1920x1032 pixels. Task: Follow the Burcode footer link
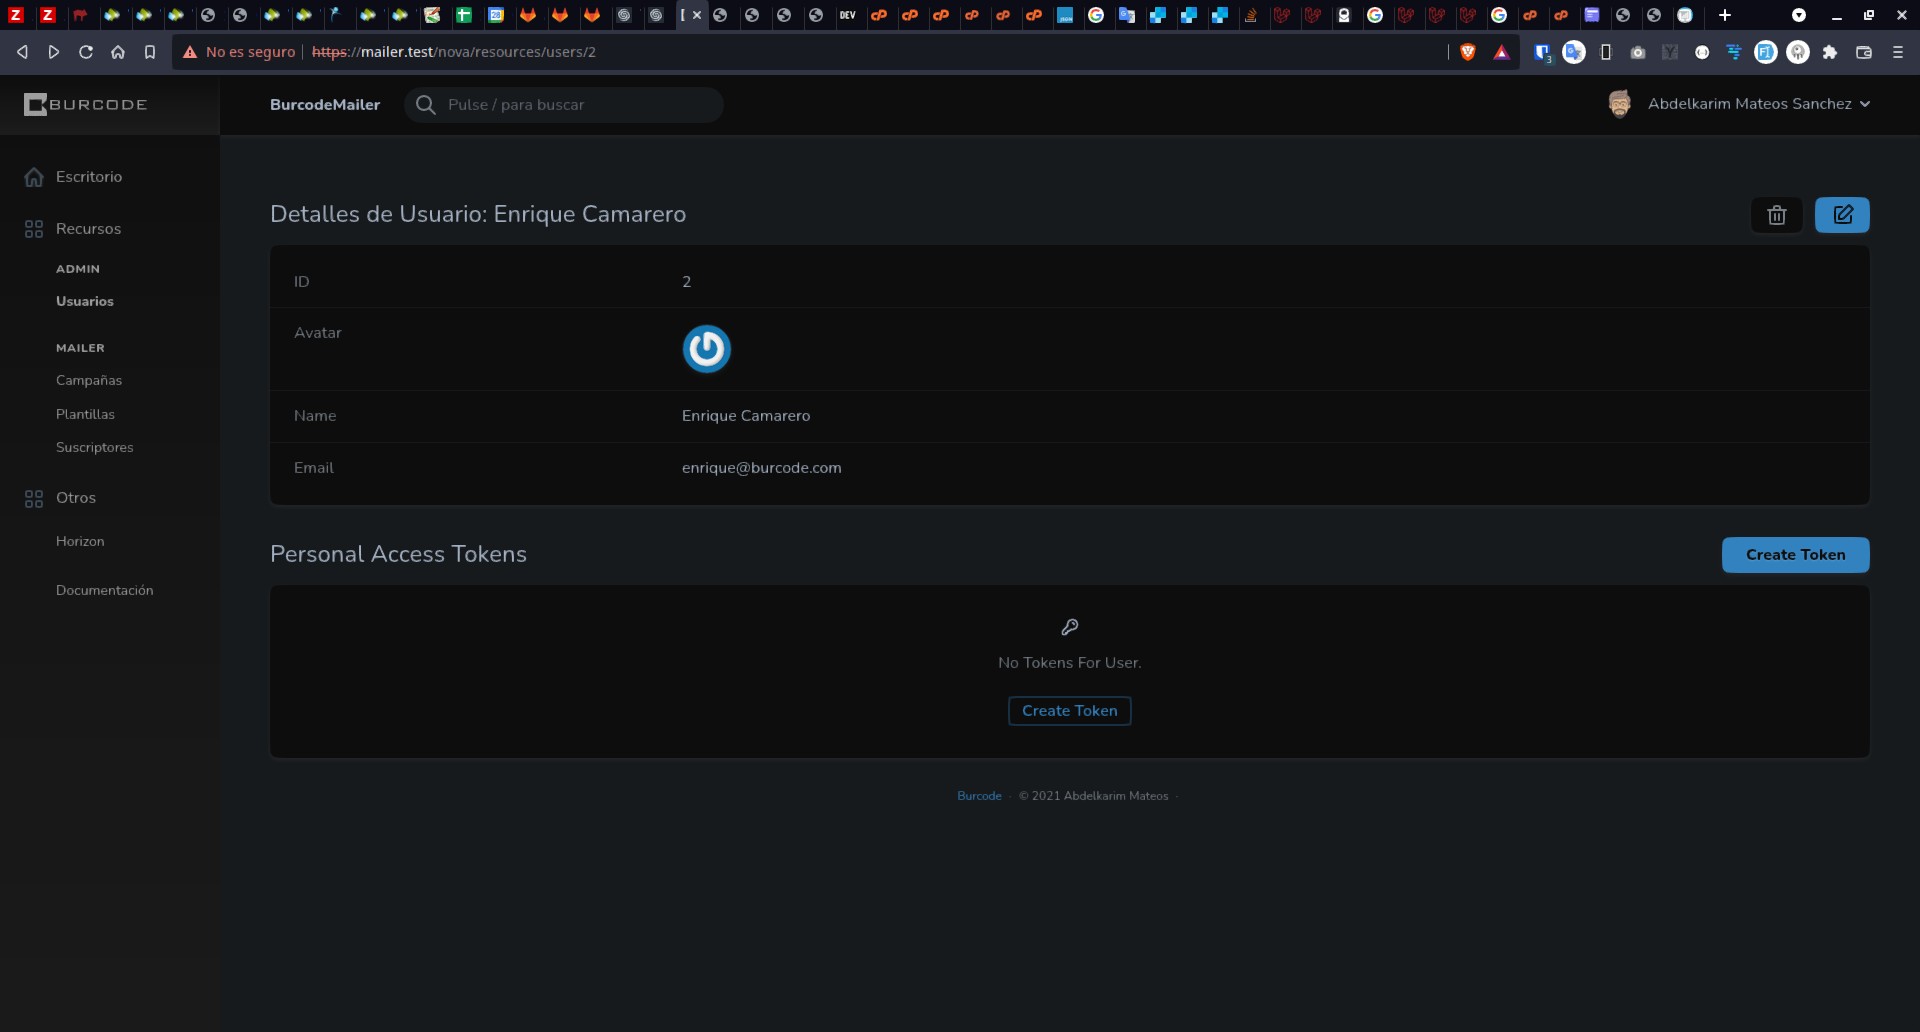click(x=979, y=796)
